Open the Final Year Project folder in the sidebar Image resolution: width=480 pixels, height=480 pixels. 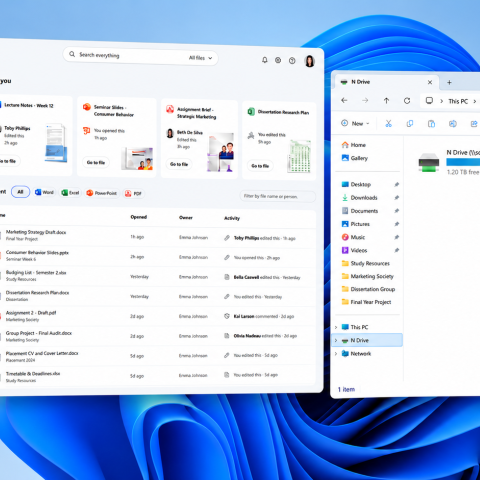[x=366, y=302]
